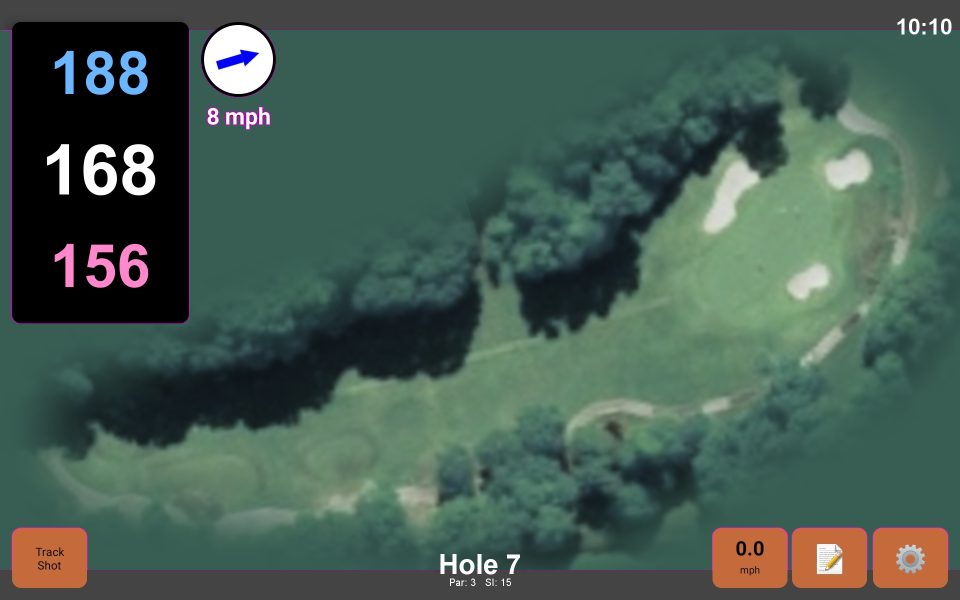Image resolution: width=960 pixels, height=600 pixels.
Task: Select the blue back-of-green distance 188
Action: 100,72
